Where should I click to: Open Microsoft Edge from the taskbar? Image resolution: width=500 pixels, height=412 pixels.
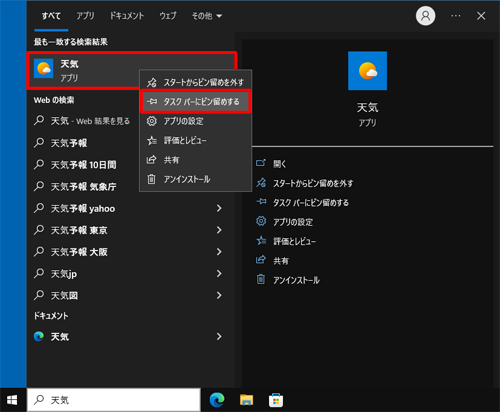click(x=217, y=400)
